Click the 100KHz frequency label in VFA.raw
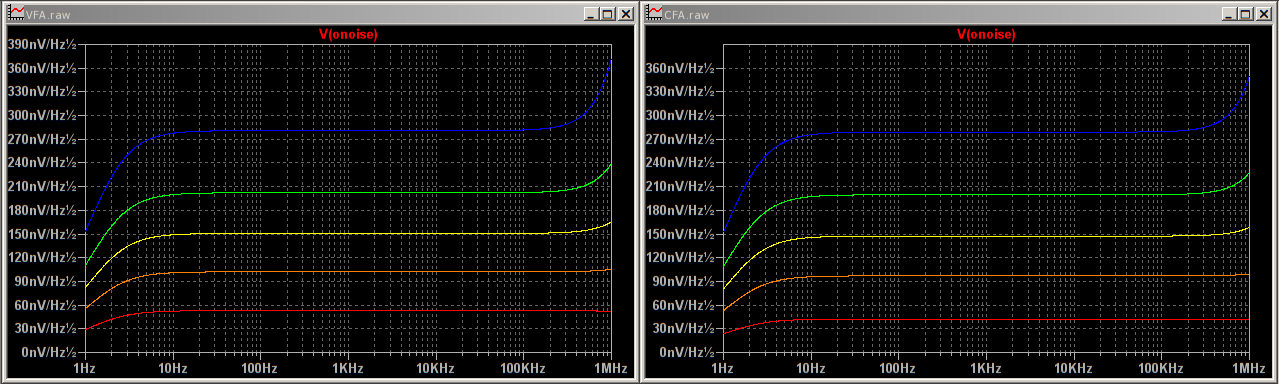The width and height of the screenshot is (1279, 384). pos(523,369)
